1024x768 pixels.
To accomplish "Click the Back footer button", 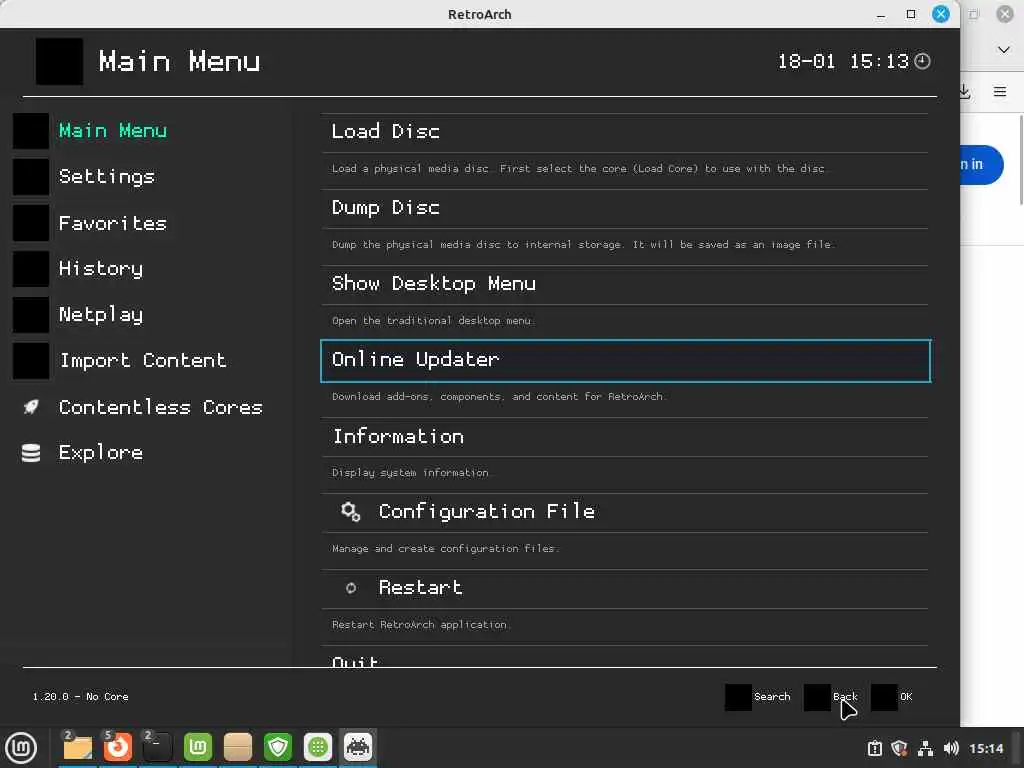I will point(831,697).
